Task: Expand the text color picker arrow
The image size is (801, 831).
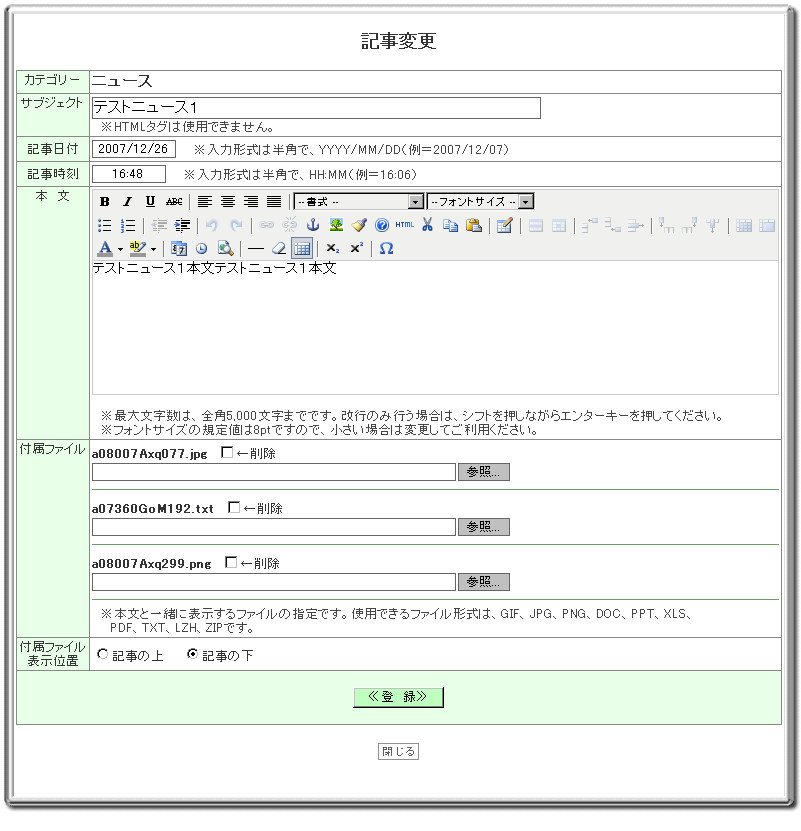Action: [x=120, y=249]
